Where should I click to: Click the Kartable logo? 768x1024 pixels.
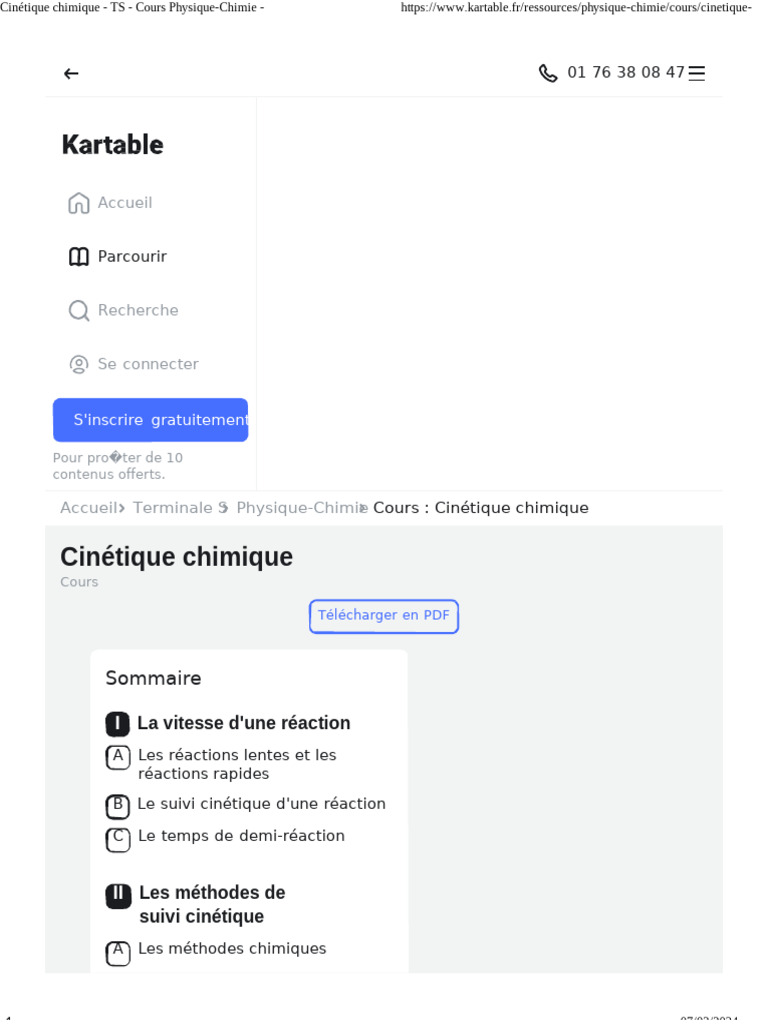(112, 145)
